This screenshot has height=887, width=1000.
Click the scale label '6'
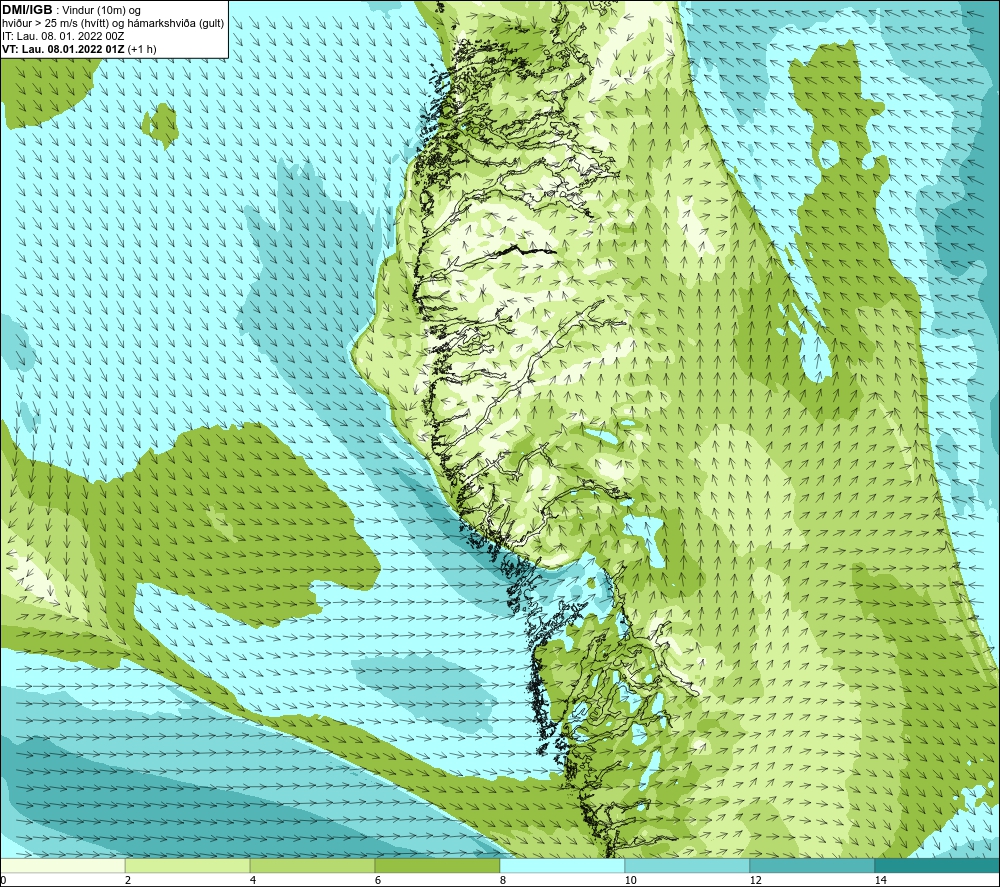point(378,880)
